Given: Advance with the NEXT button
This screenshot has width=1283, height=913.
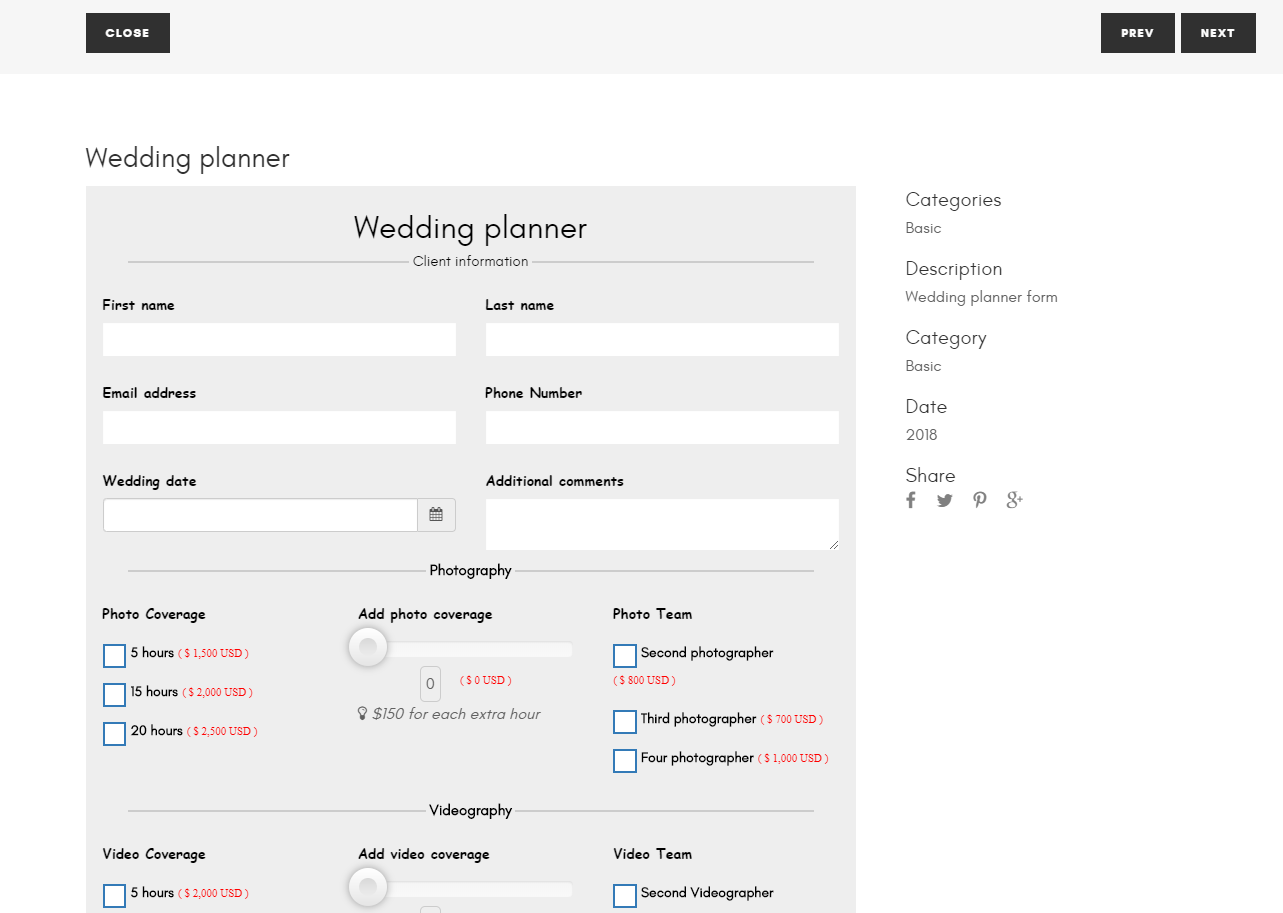Looking at the screenshot, I should (1217, 33).
